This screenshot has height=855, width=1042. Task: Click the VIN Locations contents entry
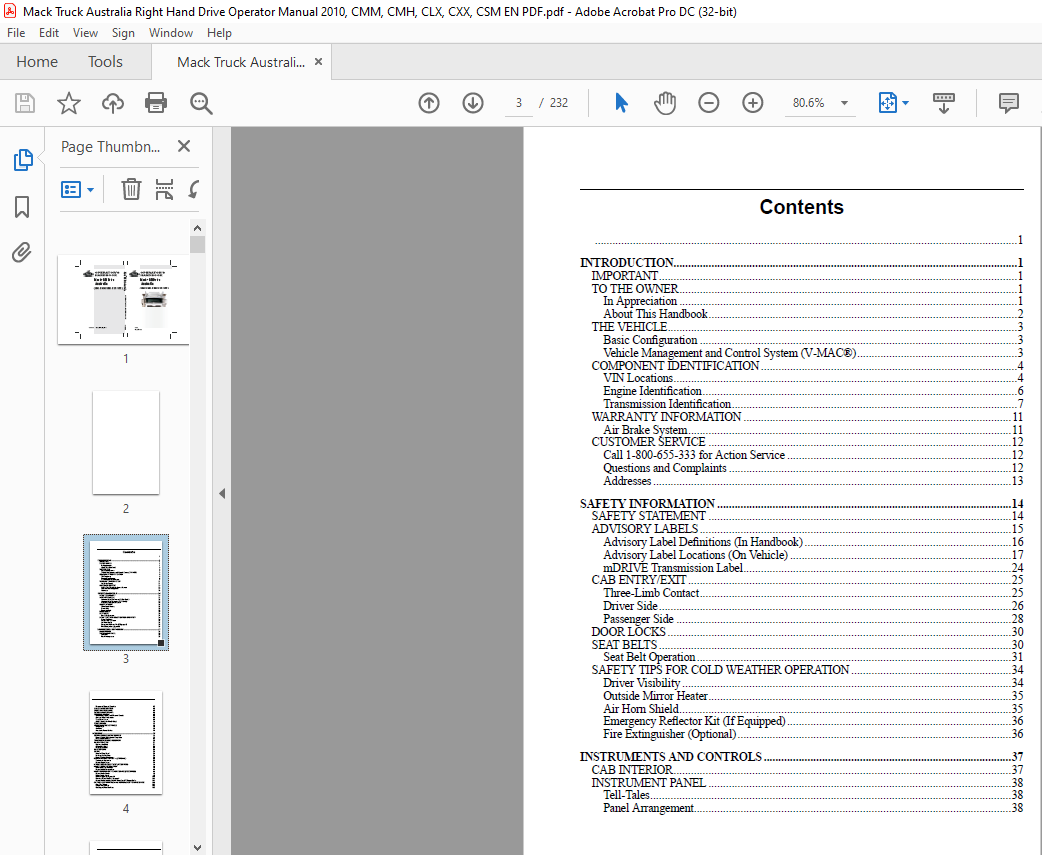pyautogui.click(x=813, y=378)
